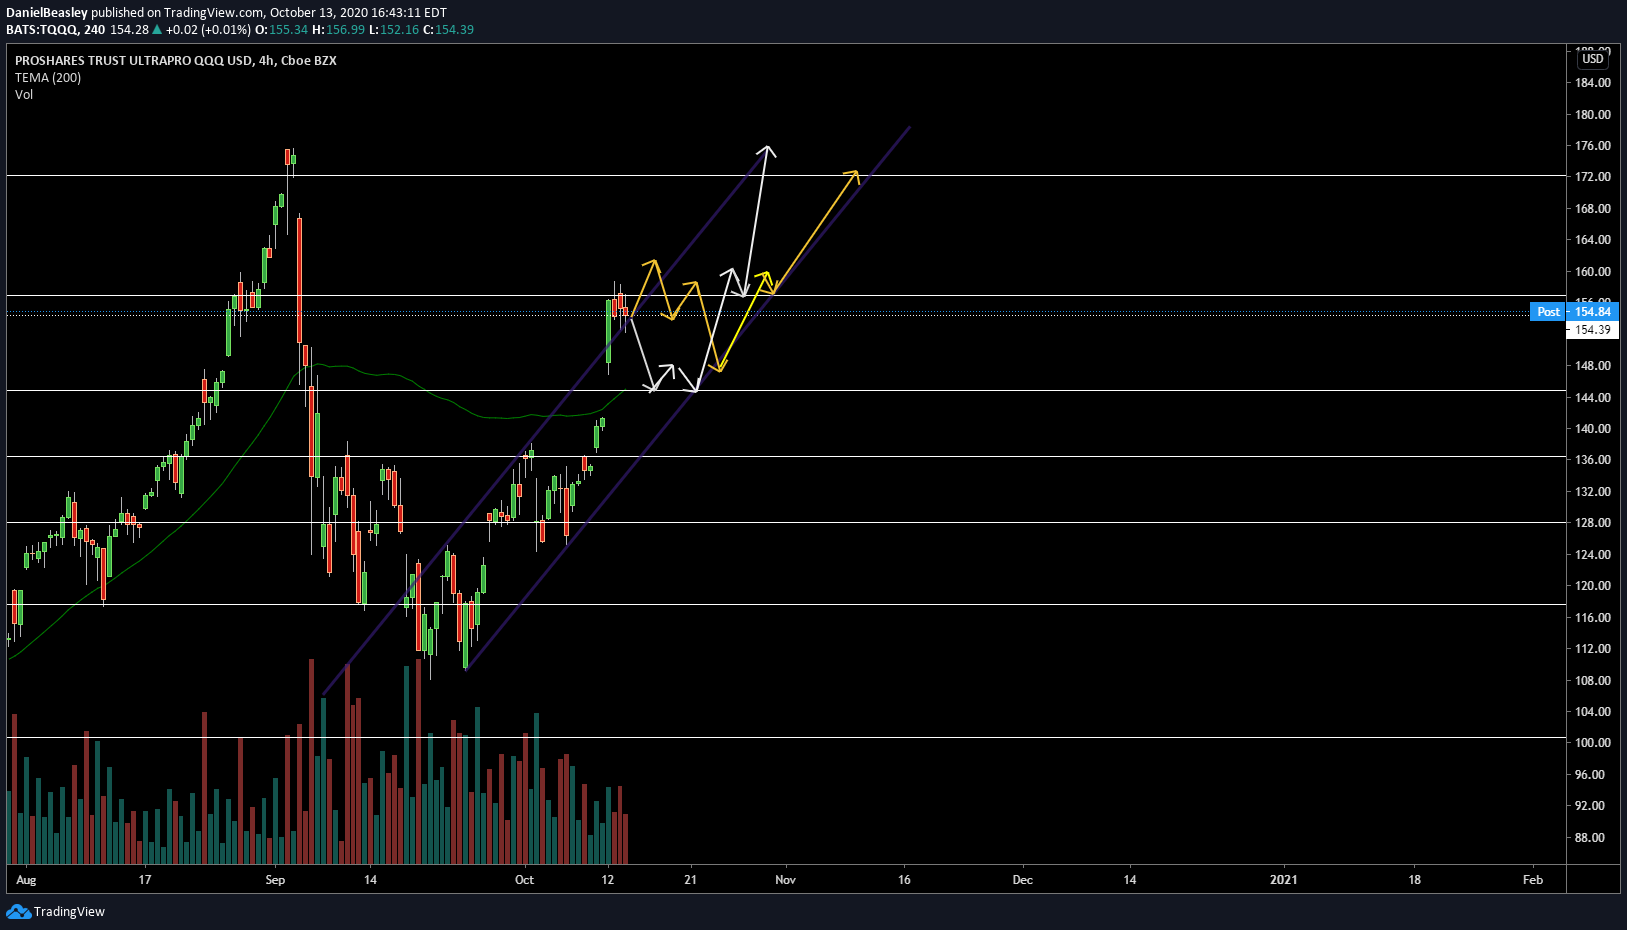1627x930 pixels.
Task: Click the Sep date label on time axis
Action: pyautogui.click(x=276, y=880)
